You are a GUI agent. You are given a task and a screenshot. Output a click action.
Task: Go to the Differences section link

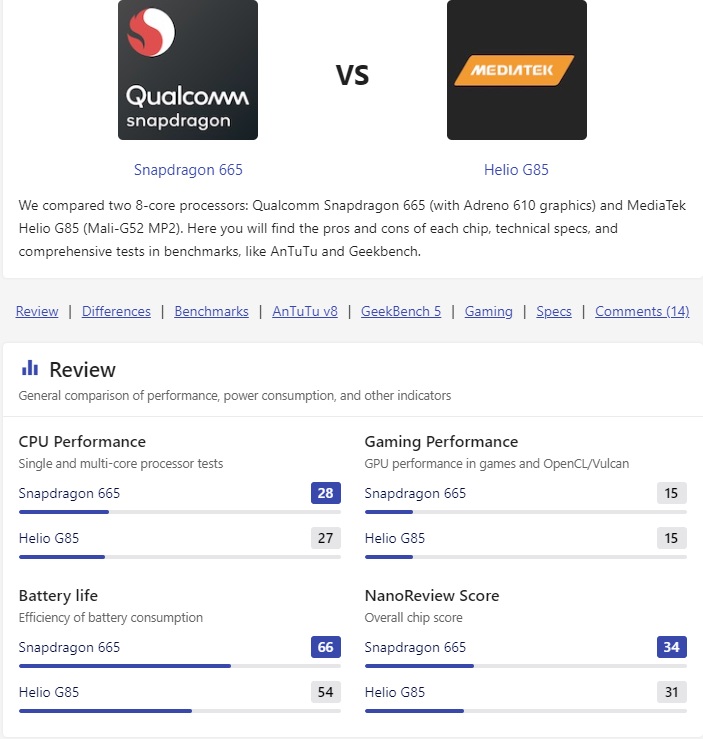point(116,311)
